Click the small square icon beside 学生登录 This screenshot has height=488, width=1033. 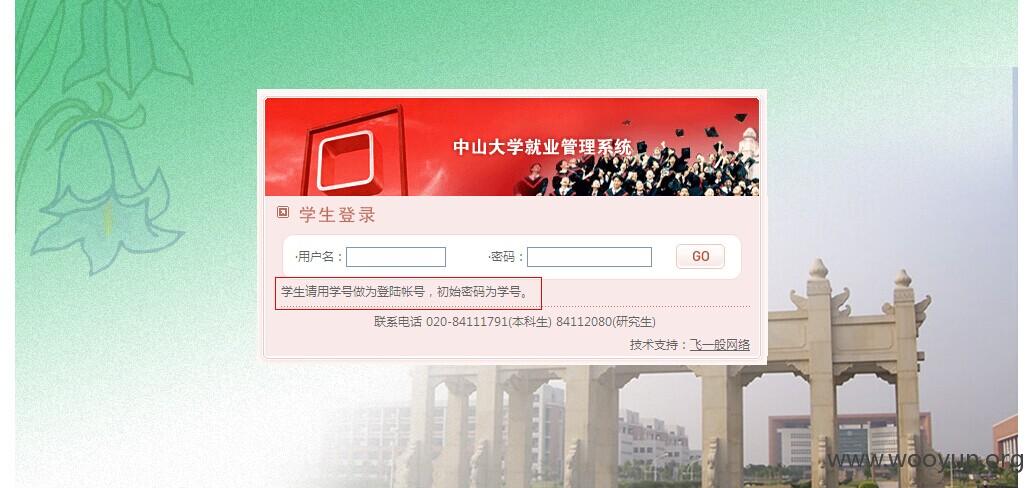pos(283,212)
